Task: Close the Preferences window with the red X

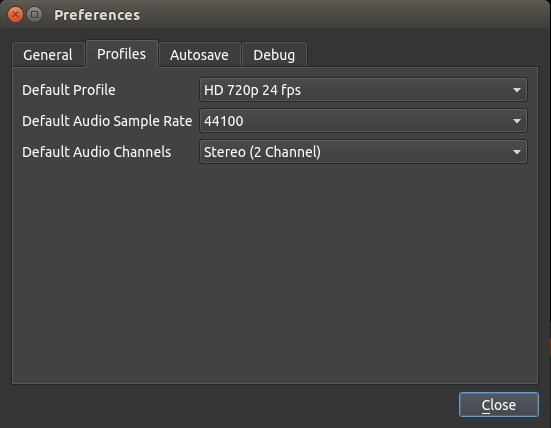Action: (15, 15)
